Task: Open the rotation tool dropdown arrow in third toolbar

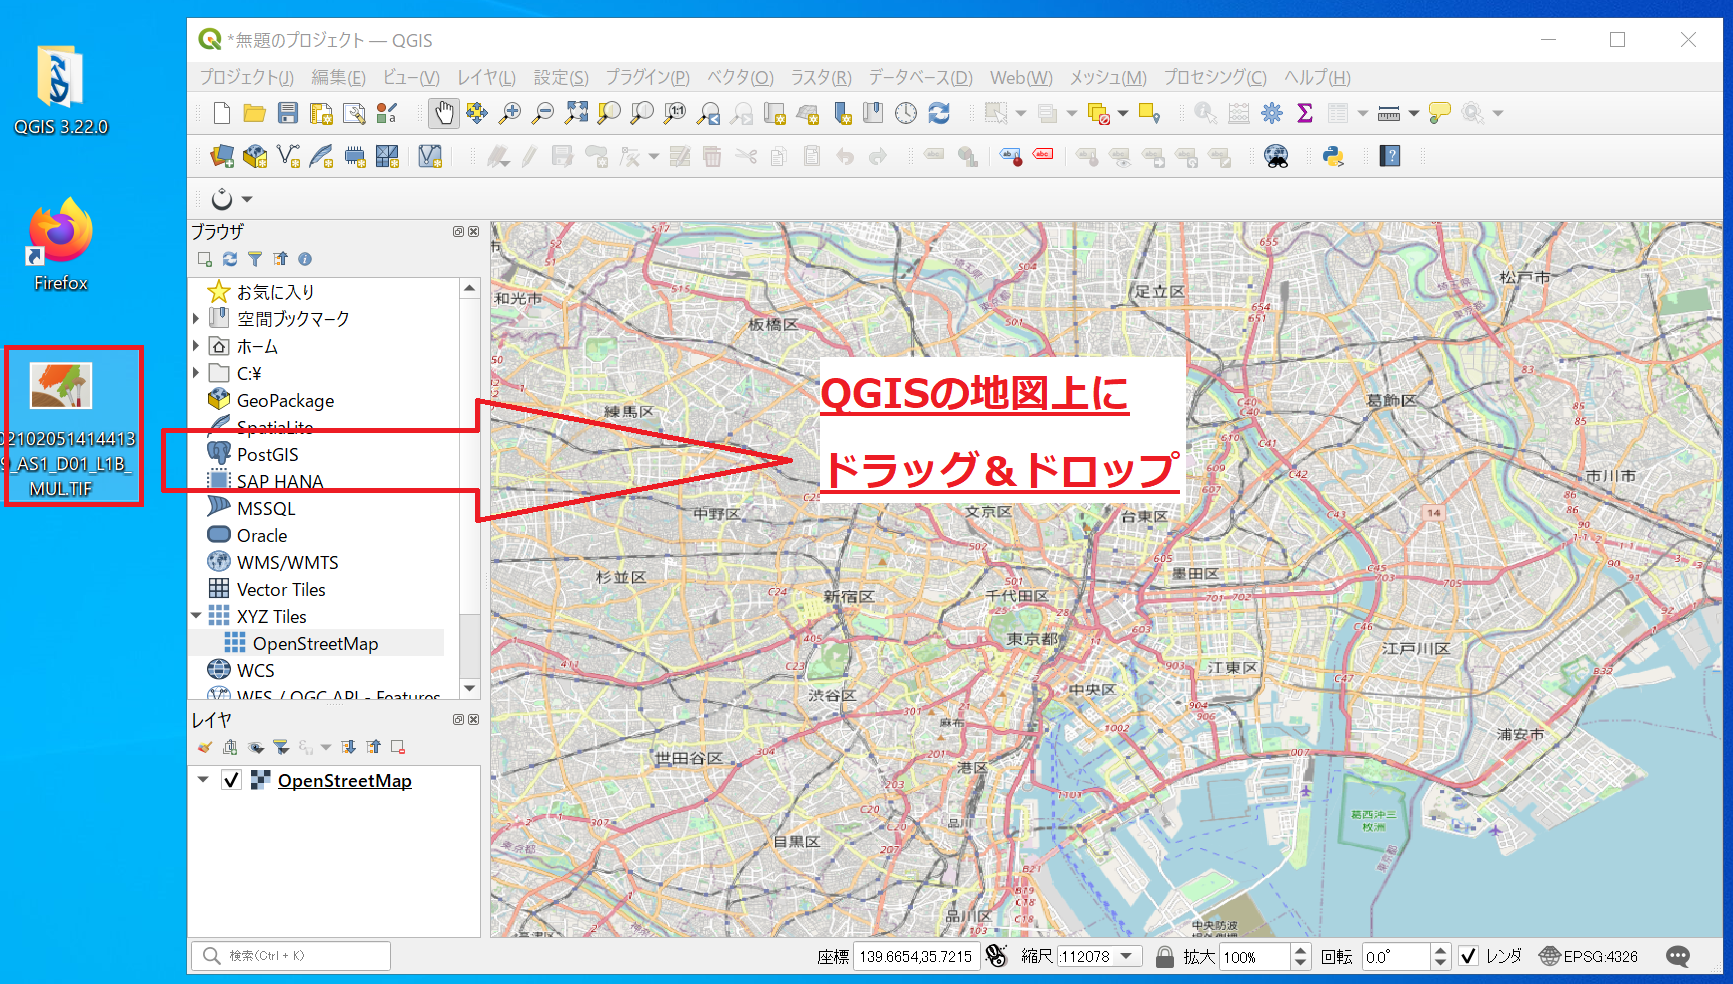Action: [x=247, y=199]
